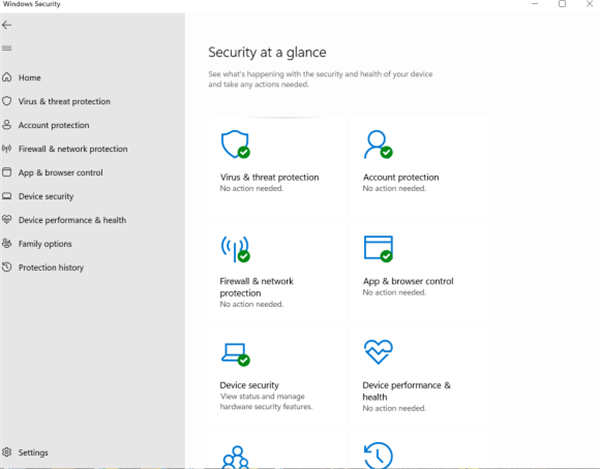View Protection history from the sidebar
The width and height of the screenshot is (600, 469).
coord(50,268)
